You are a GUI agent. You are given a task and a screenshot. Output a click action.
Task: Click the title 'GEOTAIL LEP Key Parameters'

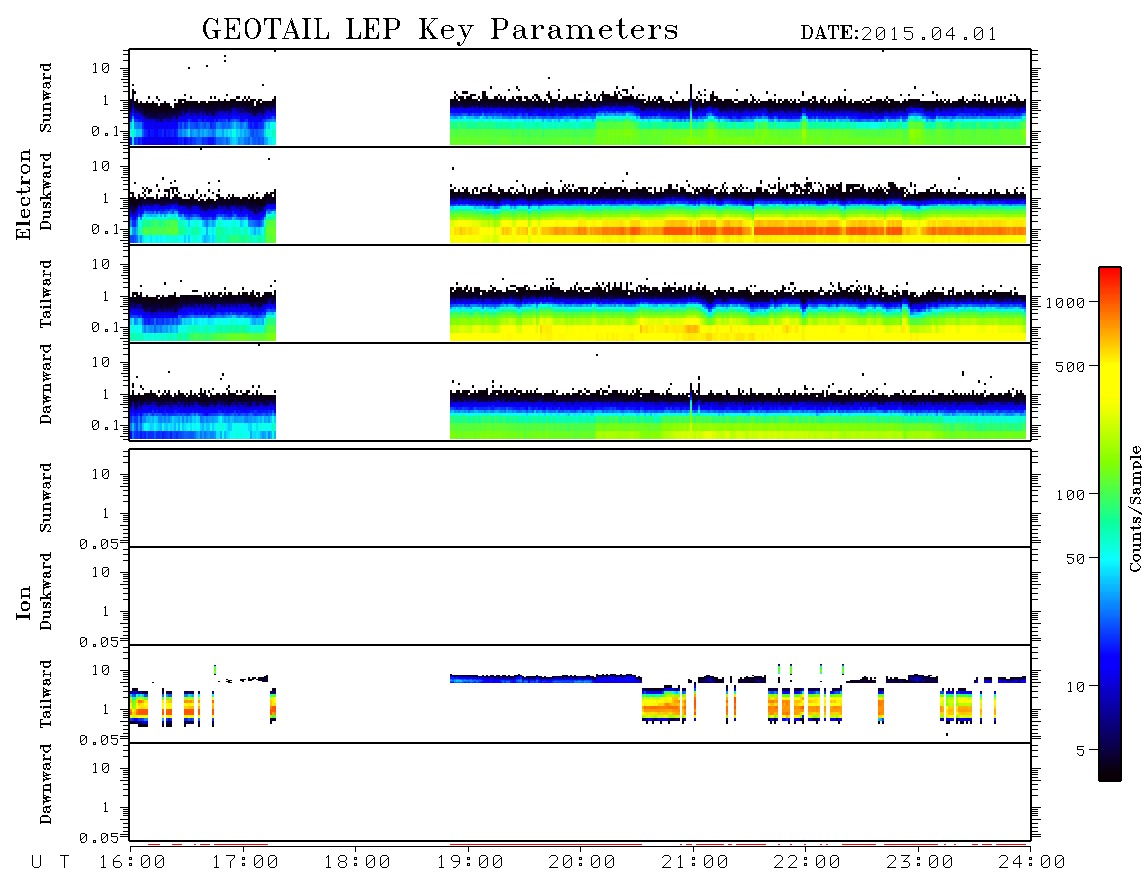[440, 30]
